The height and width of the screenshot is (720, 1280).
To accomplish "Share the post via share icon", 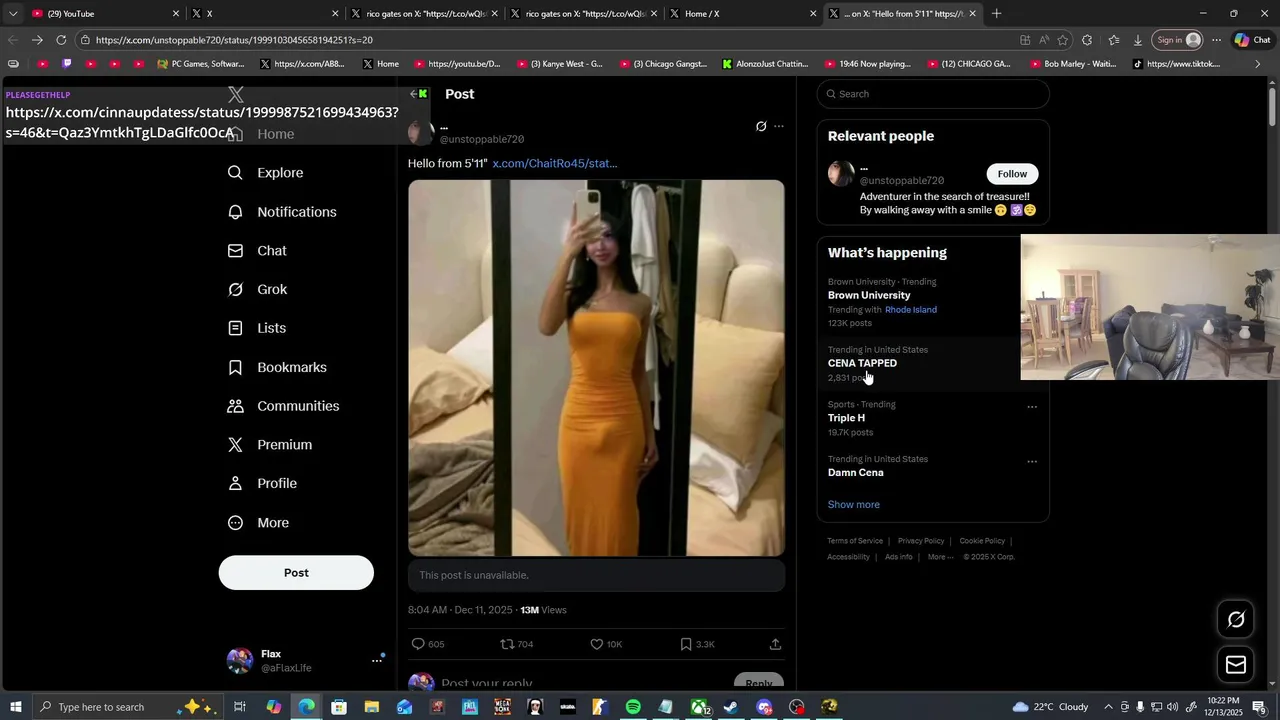I will click(775, 644).
